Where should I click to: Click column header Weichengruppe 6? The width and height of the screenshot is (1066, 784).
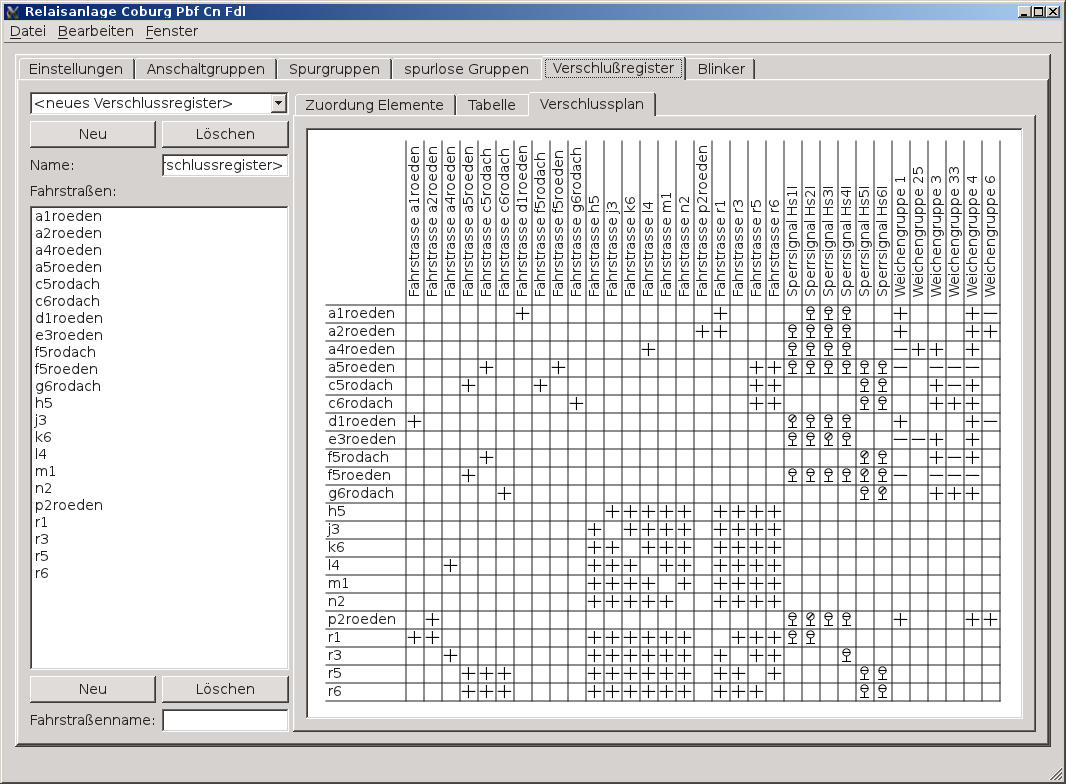click(x=991, y=236)
